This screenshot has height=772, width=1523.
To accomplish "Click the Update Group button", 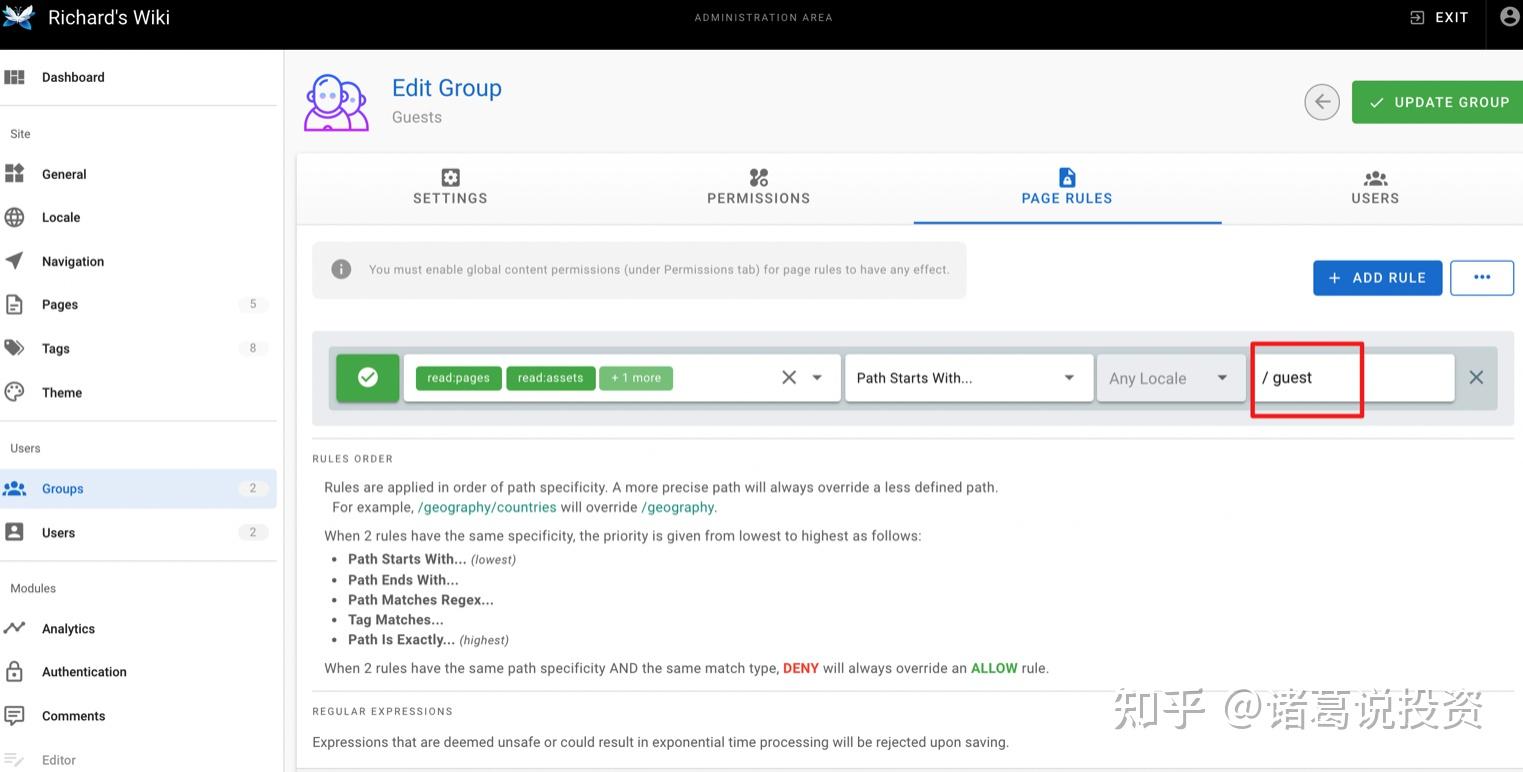I will (x=1436, y=101).
